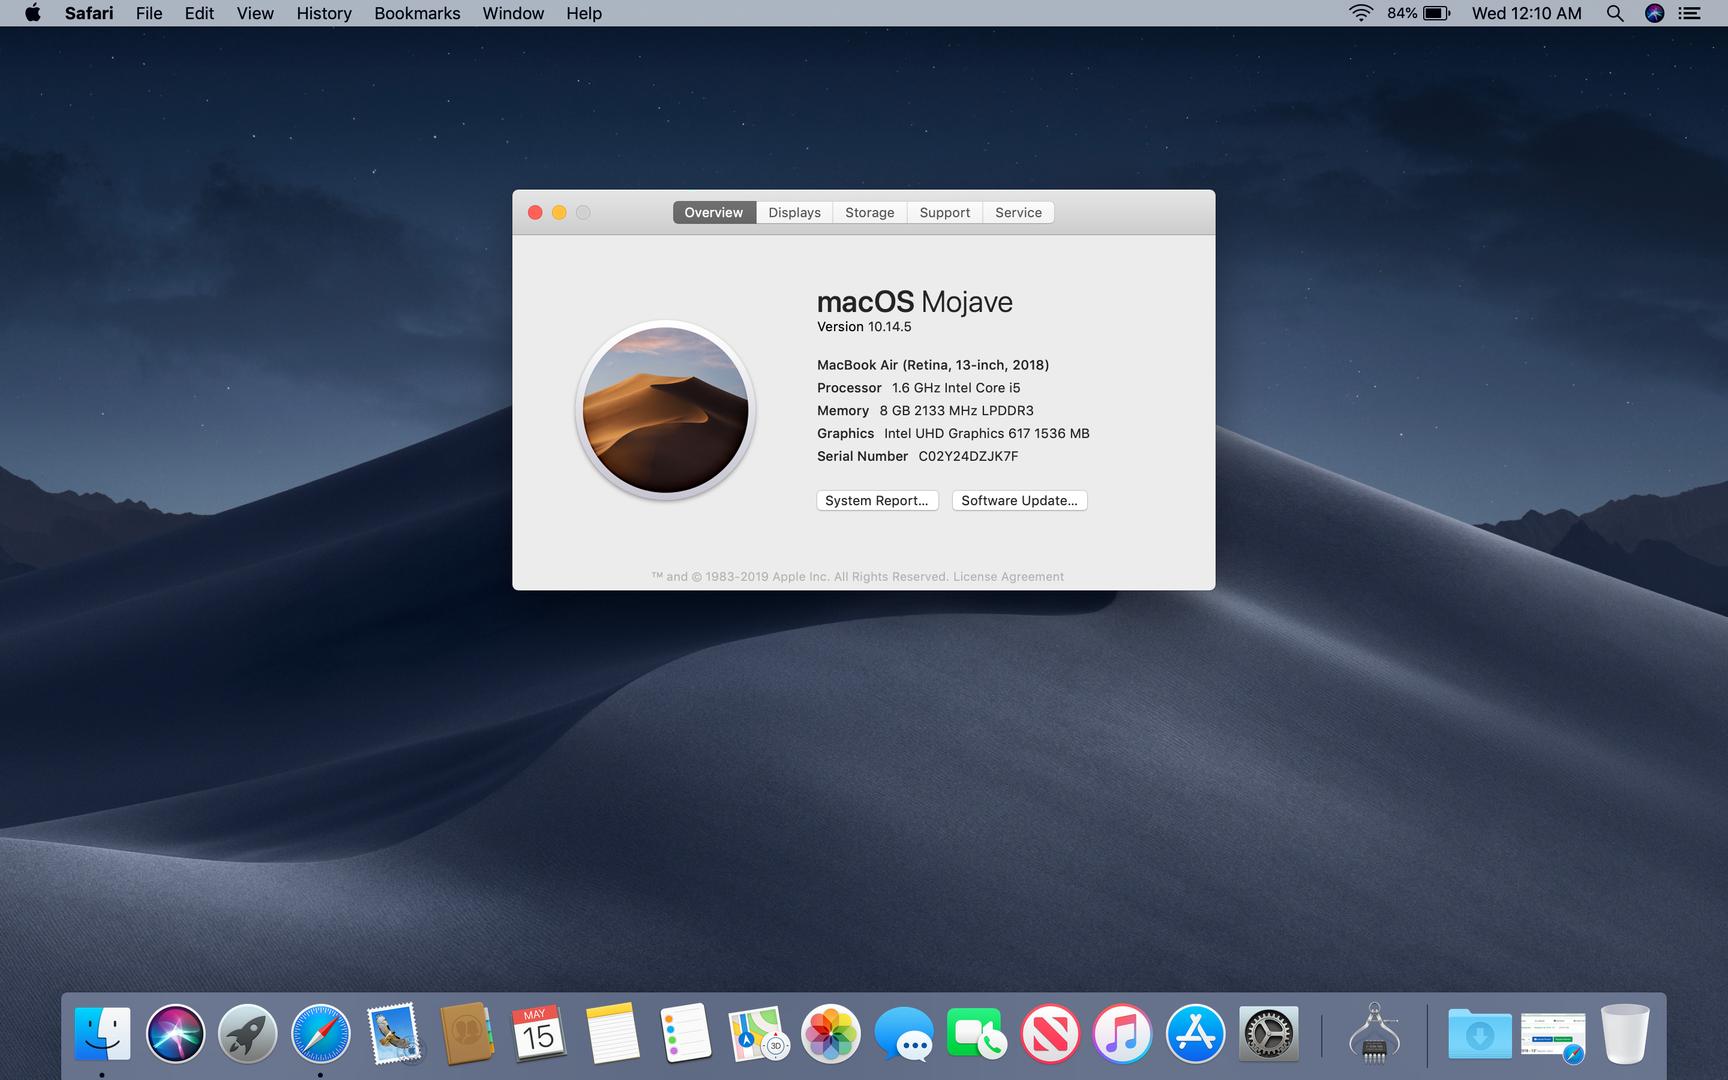Open Launchpad rocket icon

coord(248,1034)
